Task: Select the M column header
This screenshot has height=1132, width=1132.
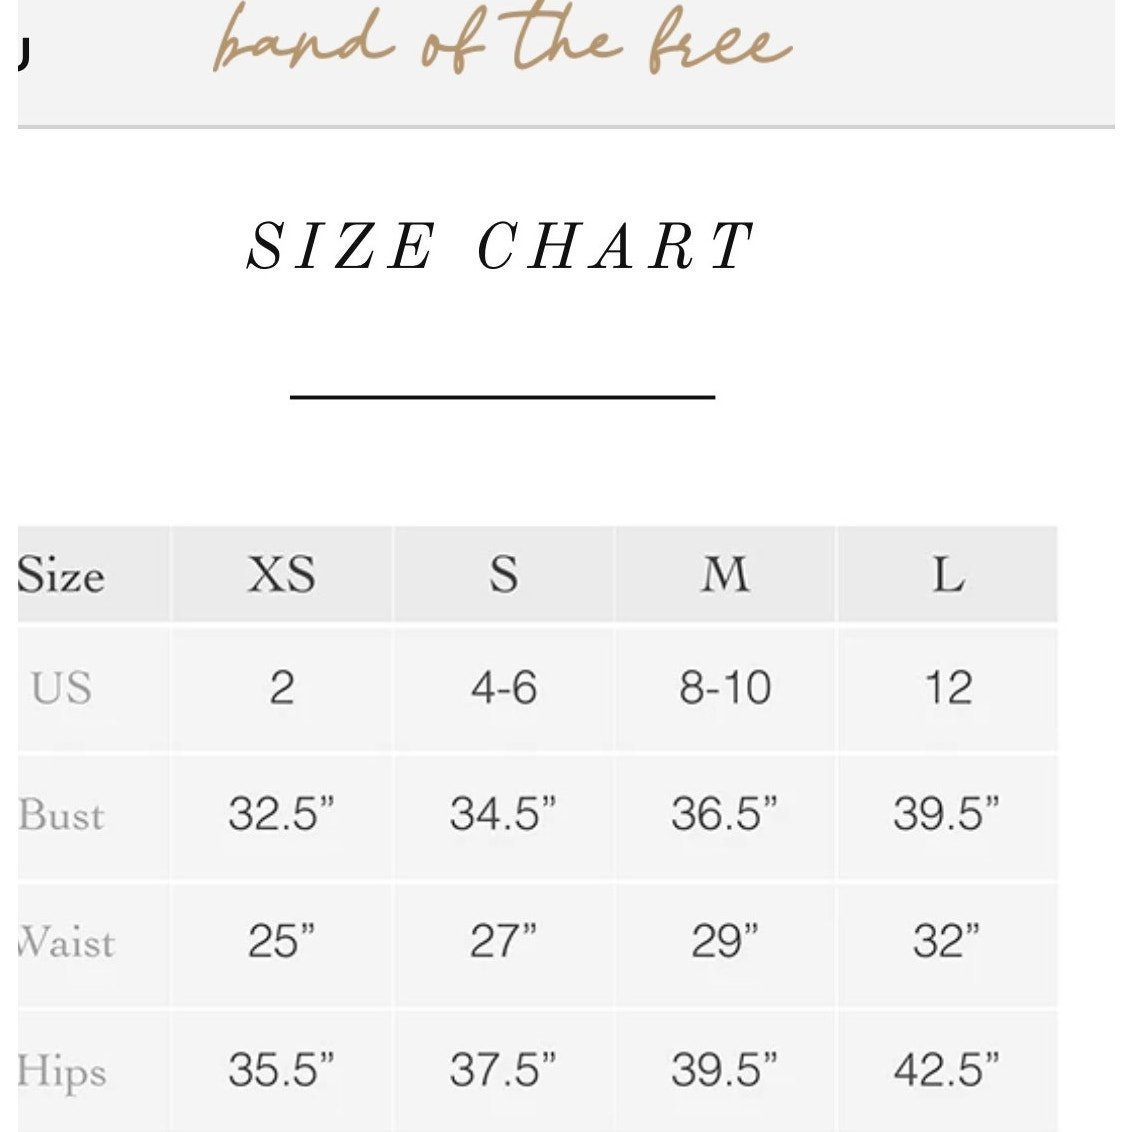Action: [726, 575]
